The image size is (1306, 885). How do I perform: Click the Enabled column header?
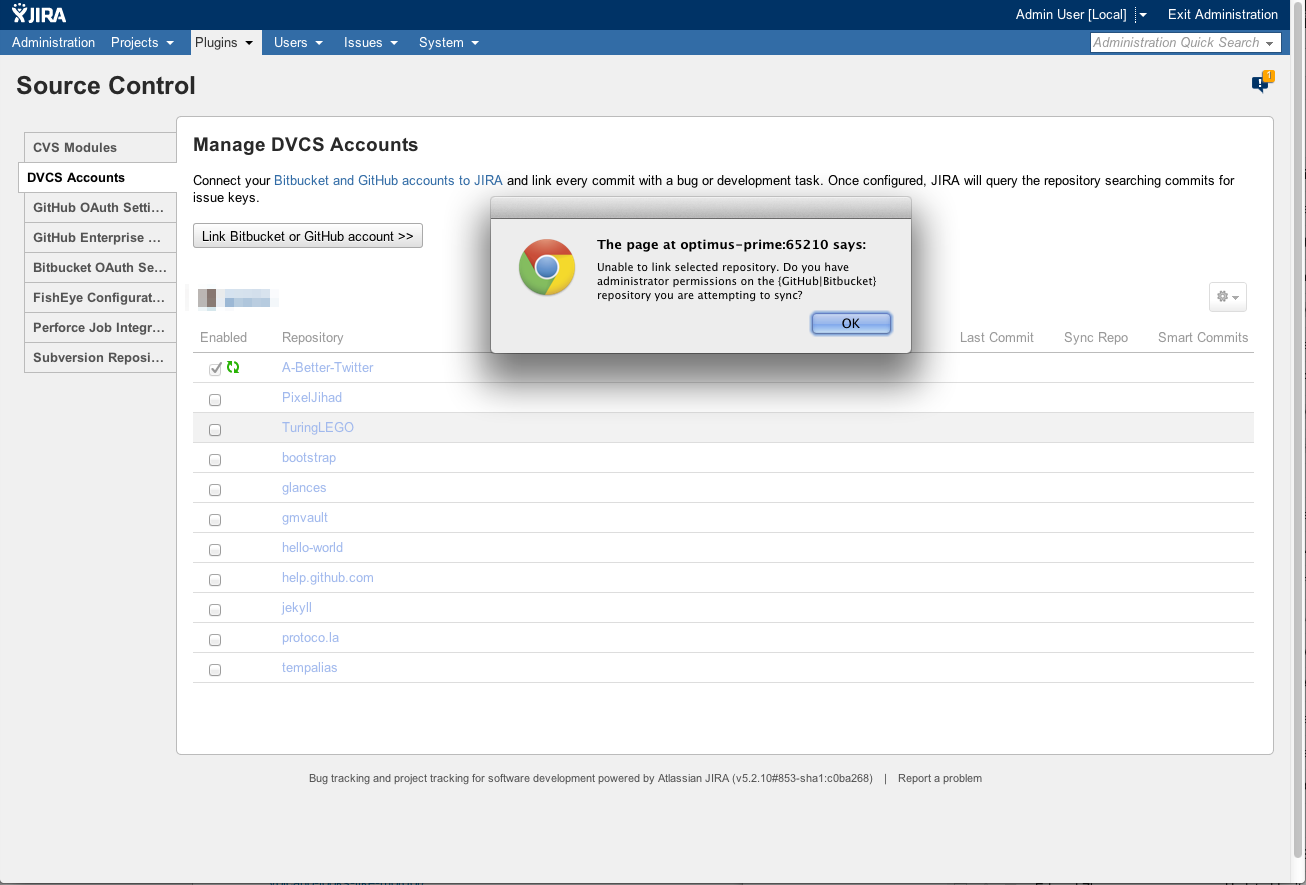(x=223, y=337)
